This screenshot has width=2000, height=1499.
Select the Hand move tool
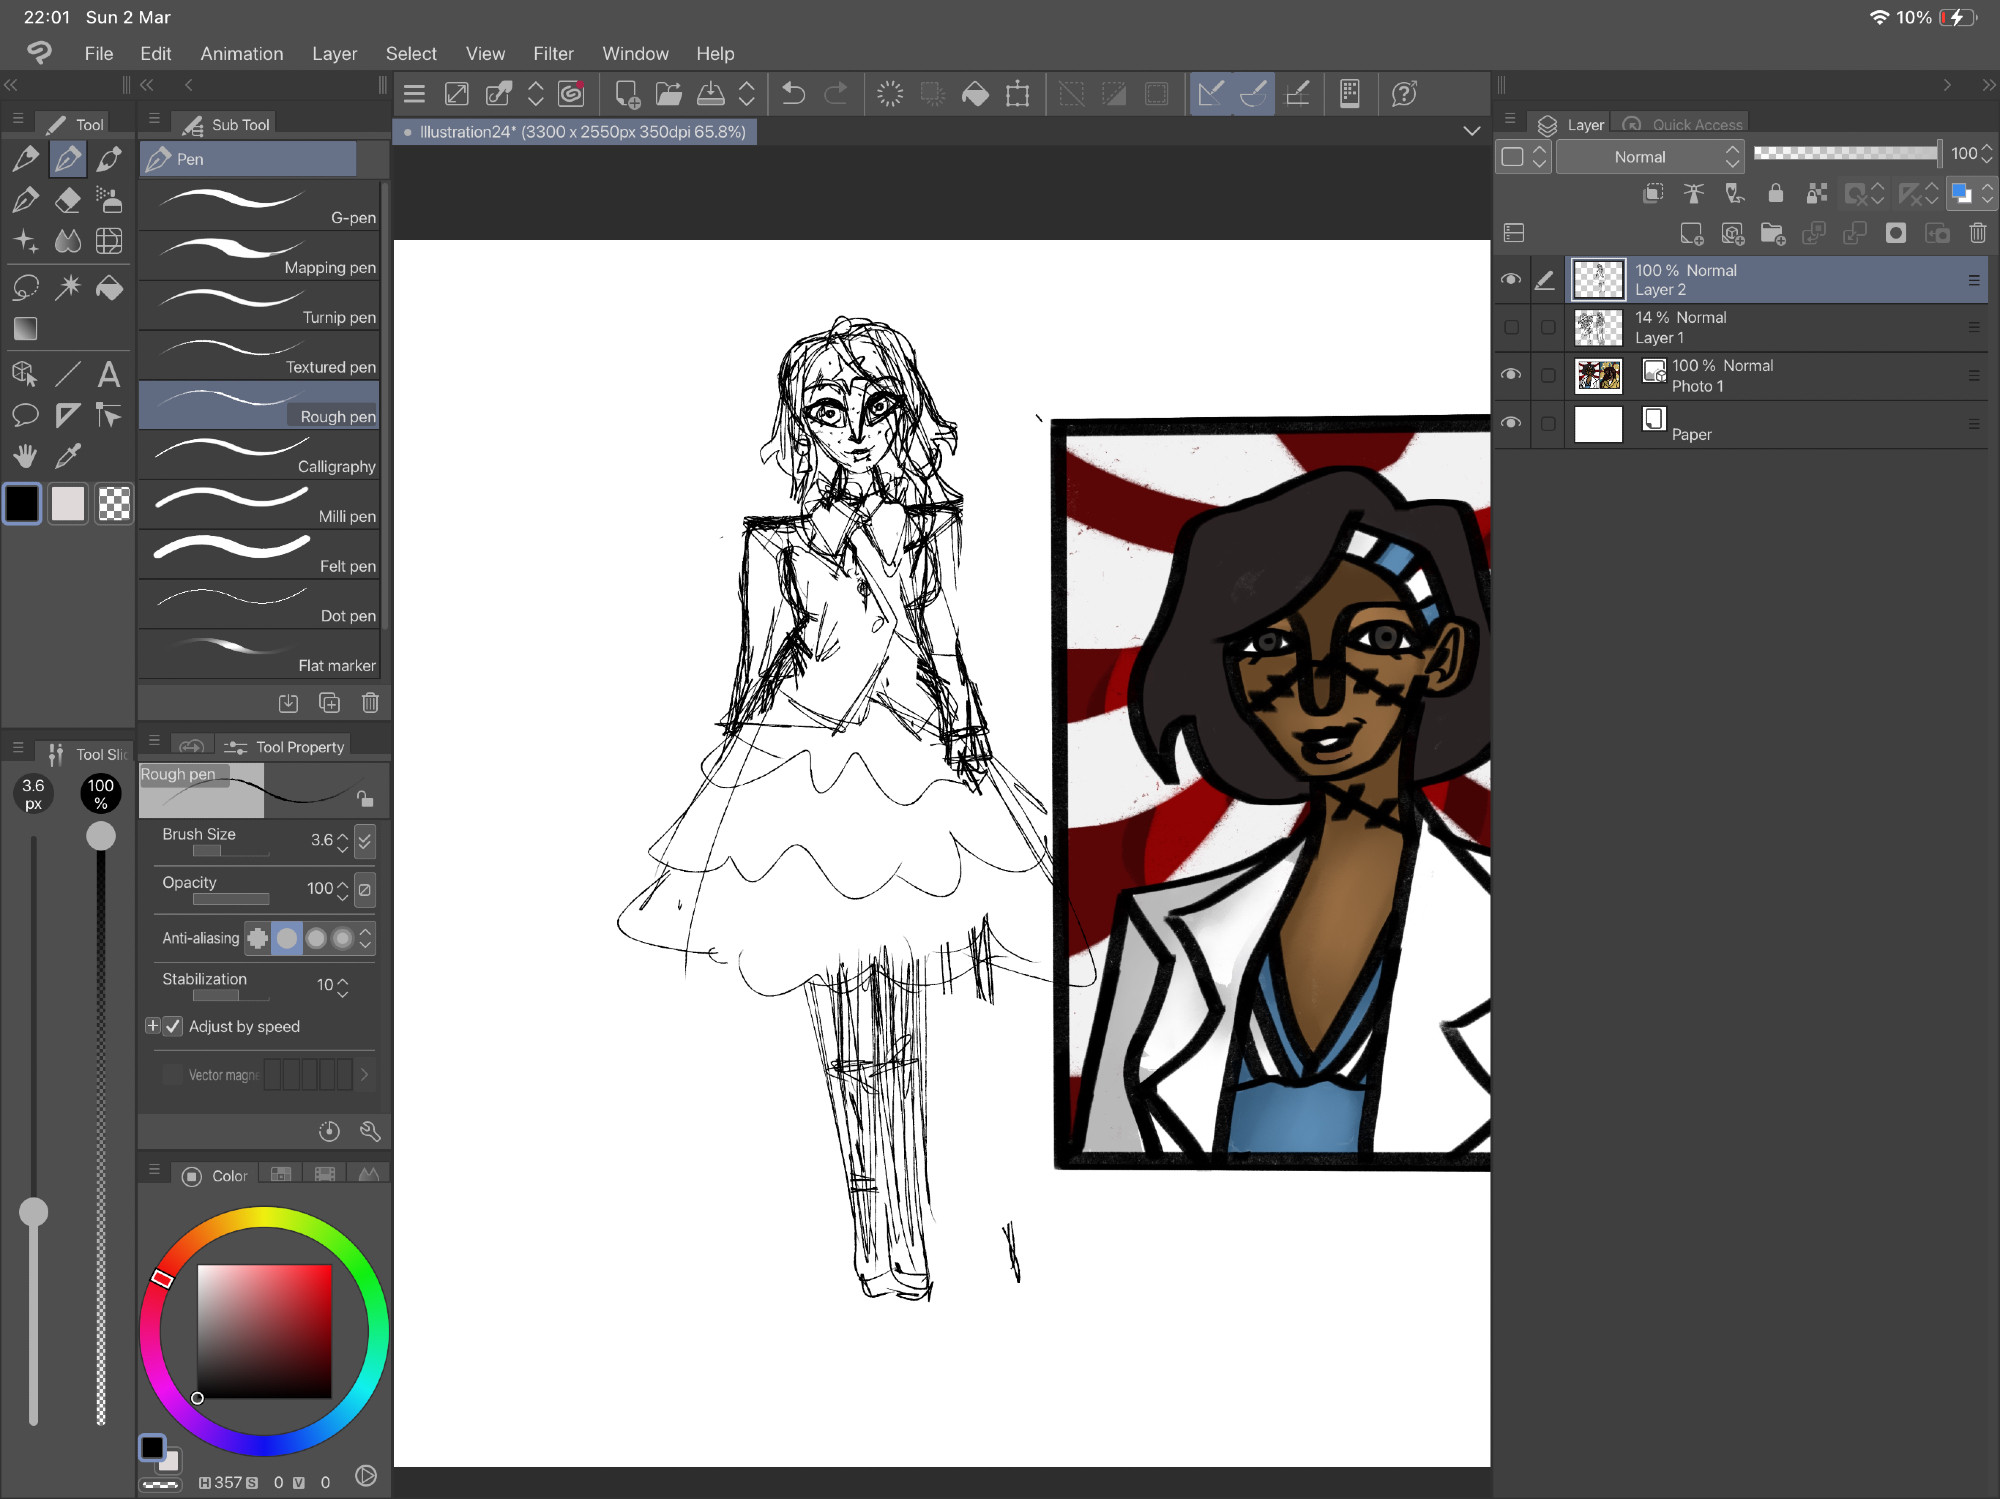(25, 456)
